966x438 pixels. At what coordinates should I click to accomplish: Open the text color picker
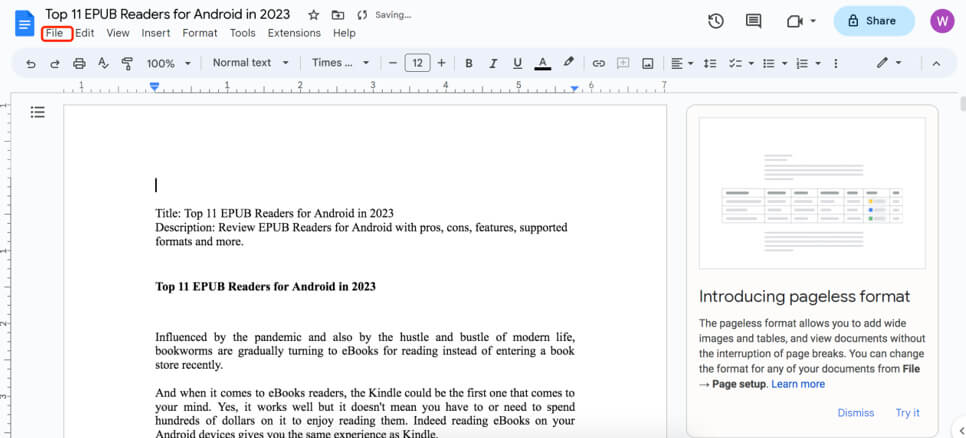(x=542, y=63)
